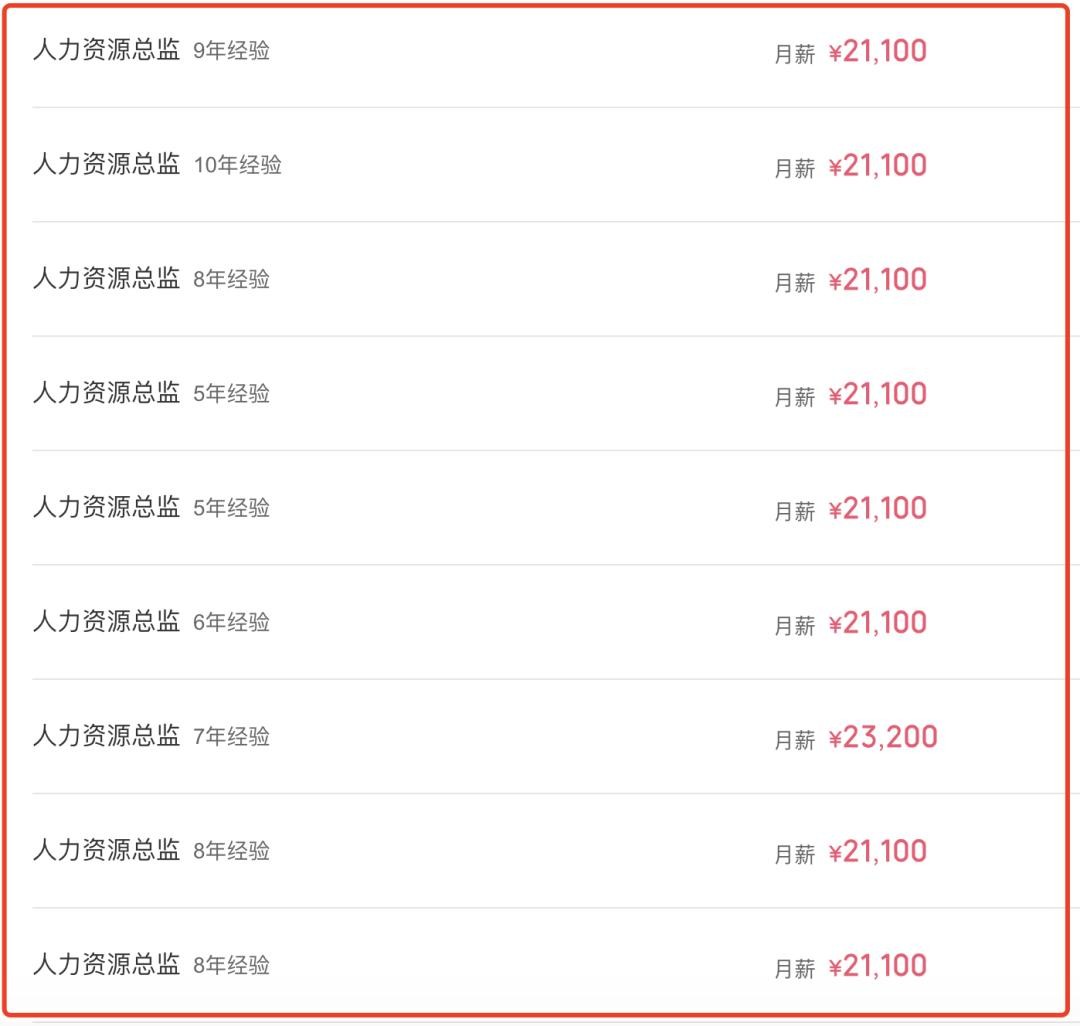Image resolution: width=1080 pixels, height=1026 pixels.
Task: Click the 9年经验 experience label
Action: click(x=231, y=51)
